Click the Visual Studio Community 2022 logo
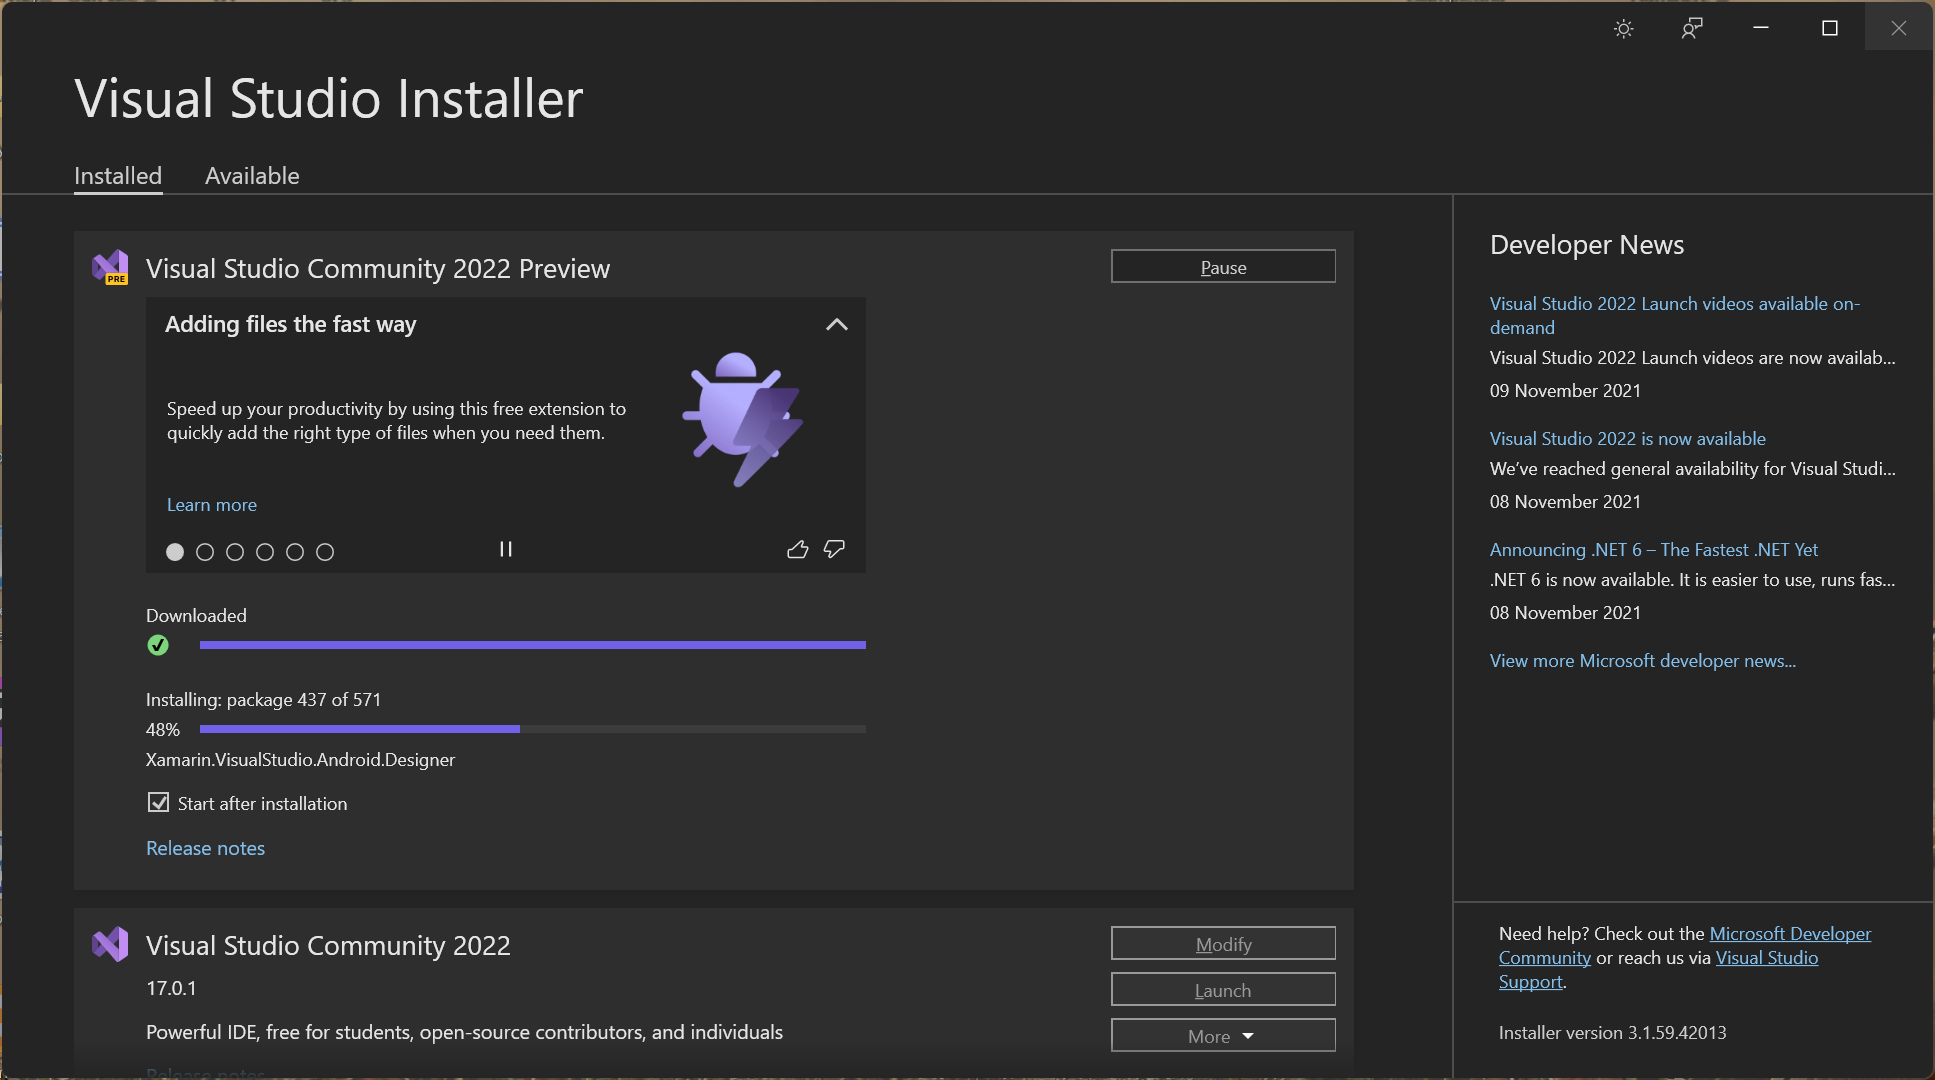Viewport: 1935px width, 1080px height. 110,943
